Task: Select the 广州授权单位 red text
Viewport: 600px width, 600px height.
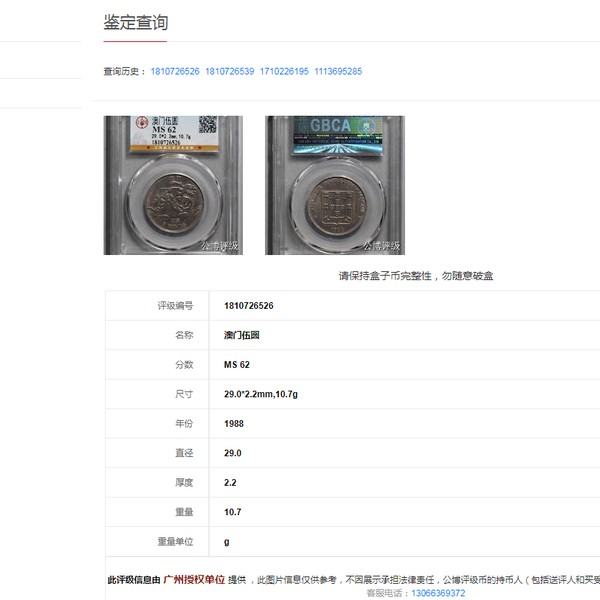Action: (194, 580)
